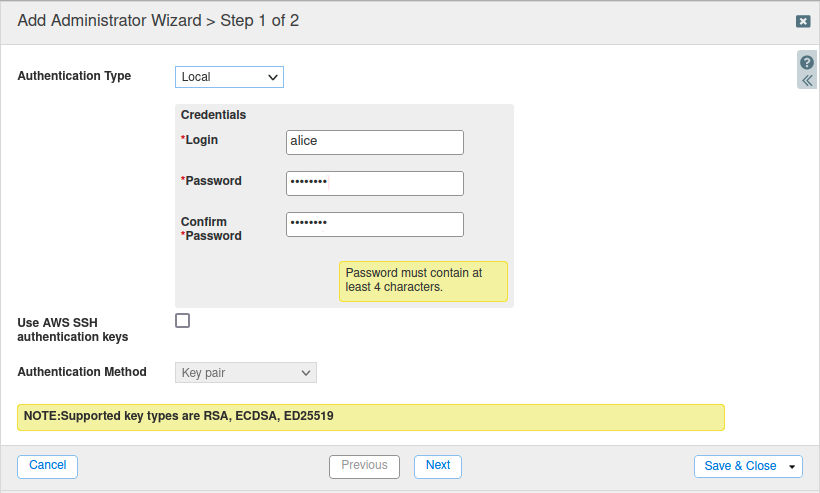Focus the Login field containing alice
Screen dimensions: 820x493
(x=374, y=142)
